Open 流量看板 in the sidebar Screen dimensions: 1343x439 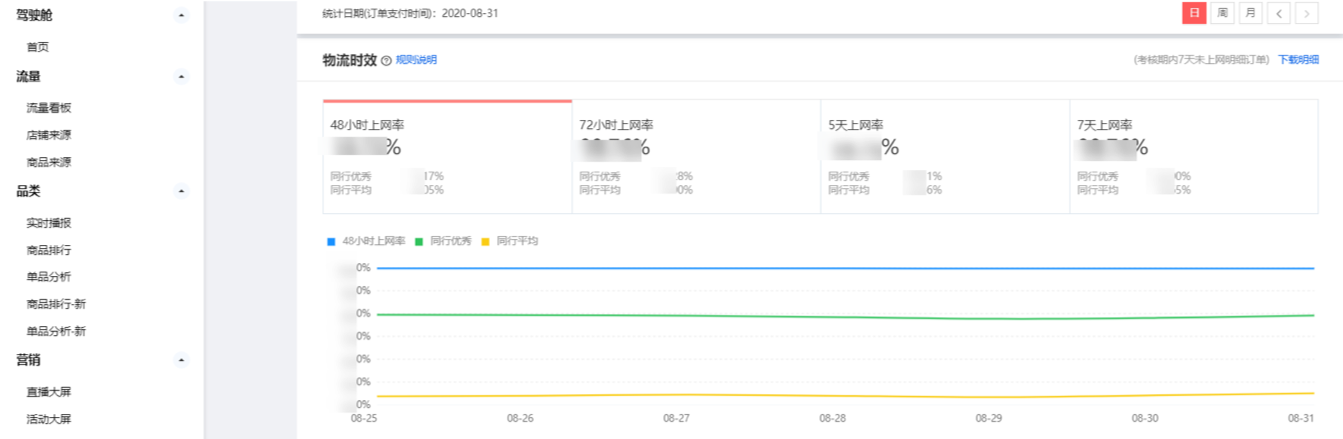(49, 108)
